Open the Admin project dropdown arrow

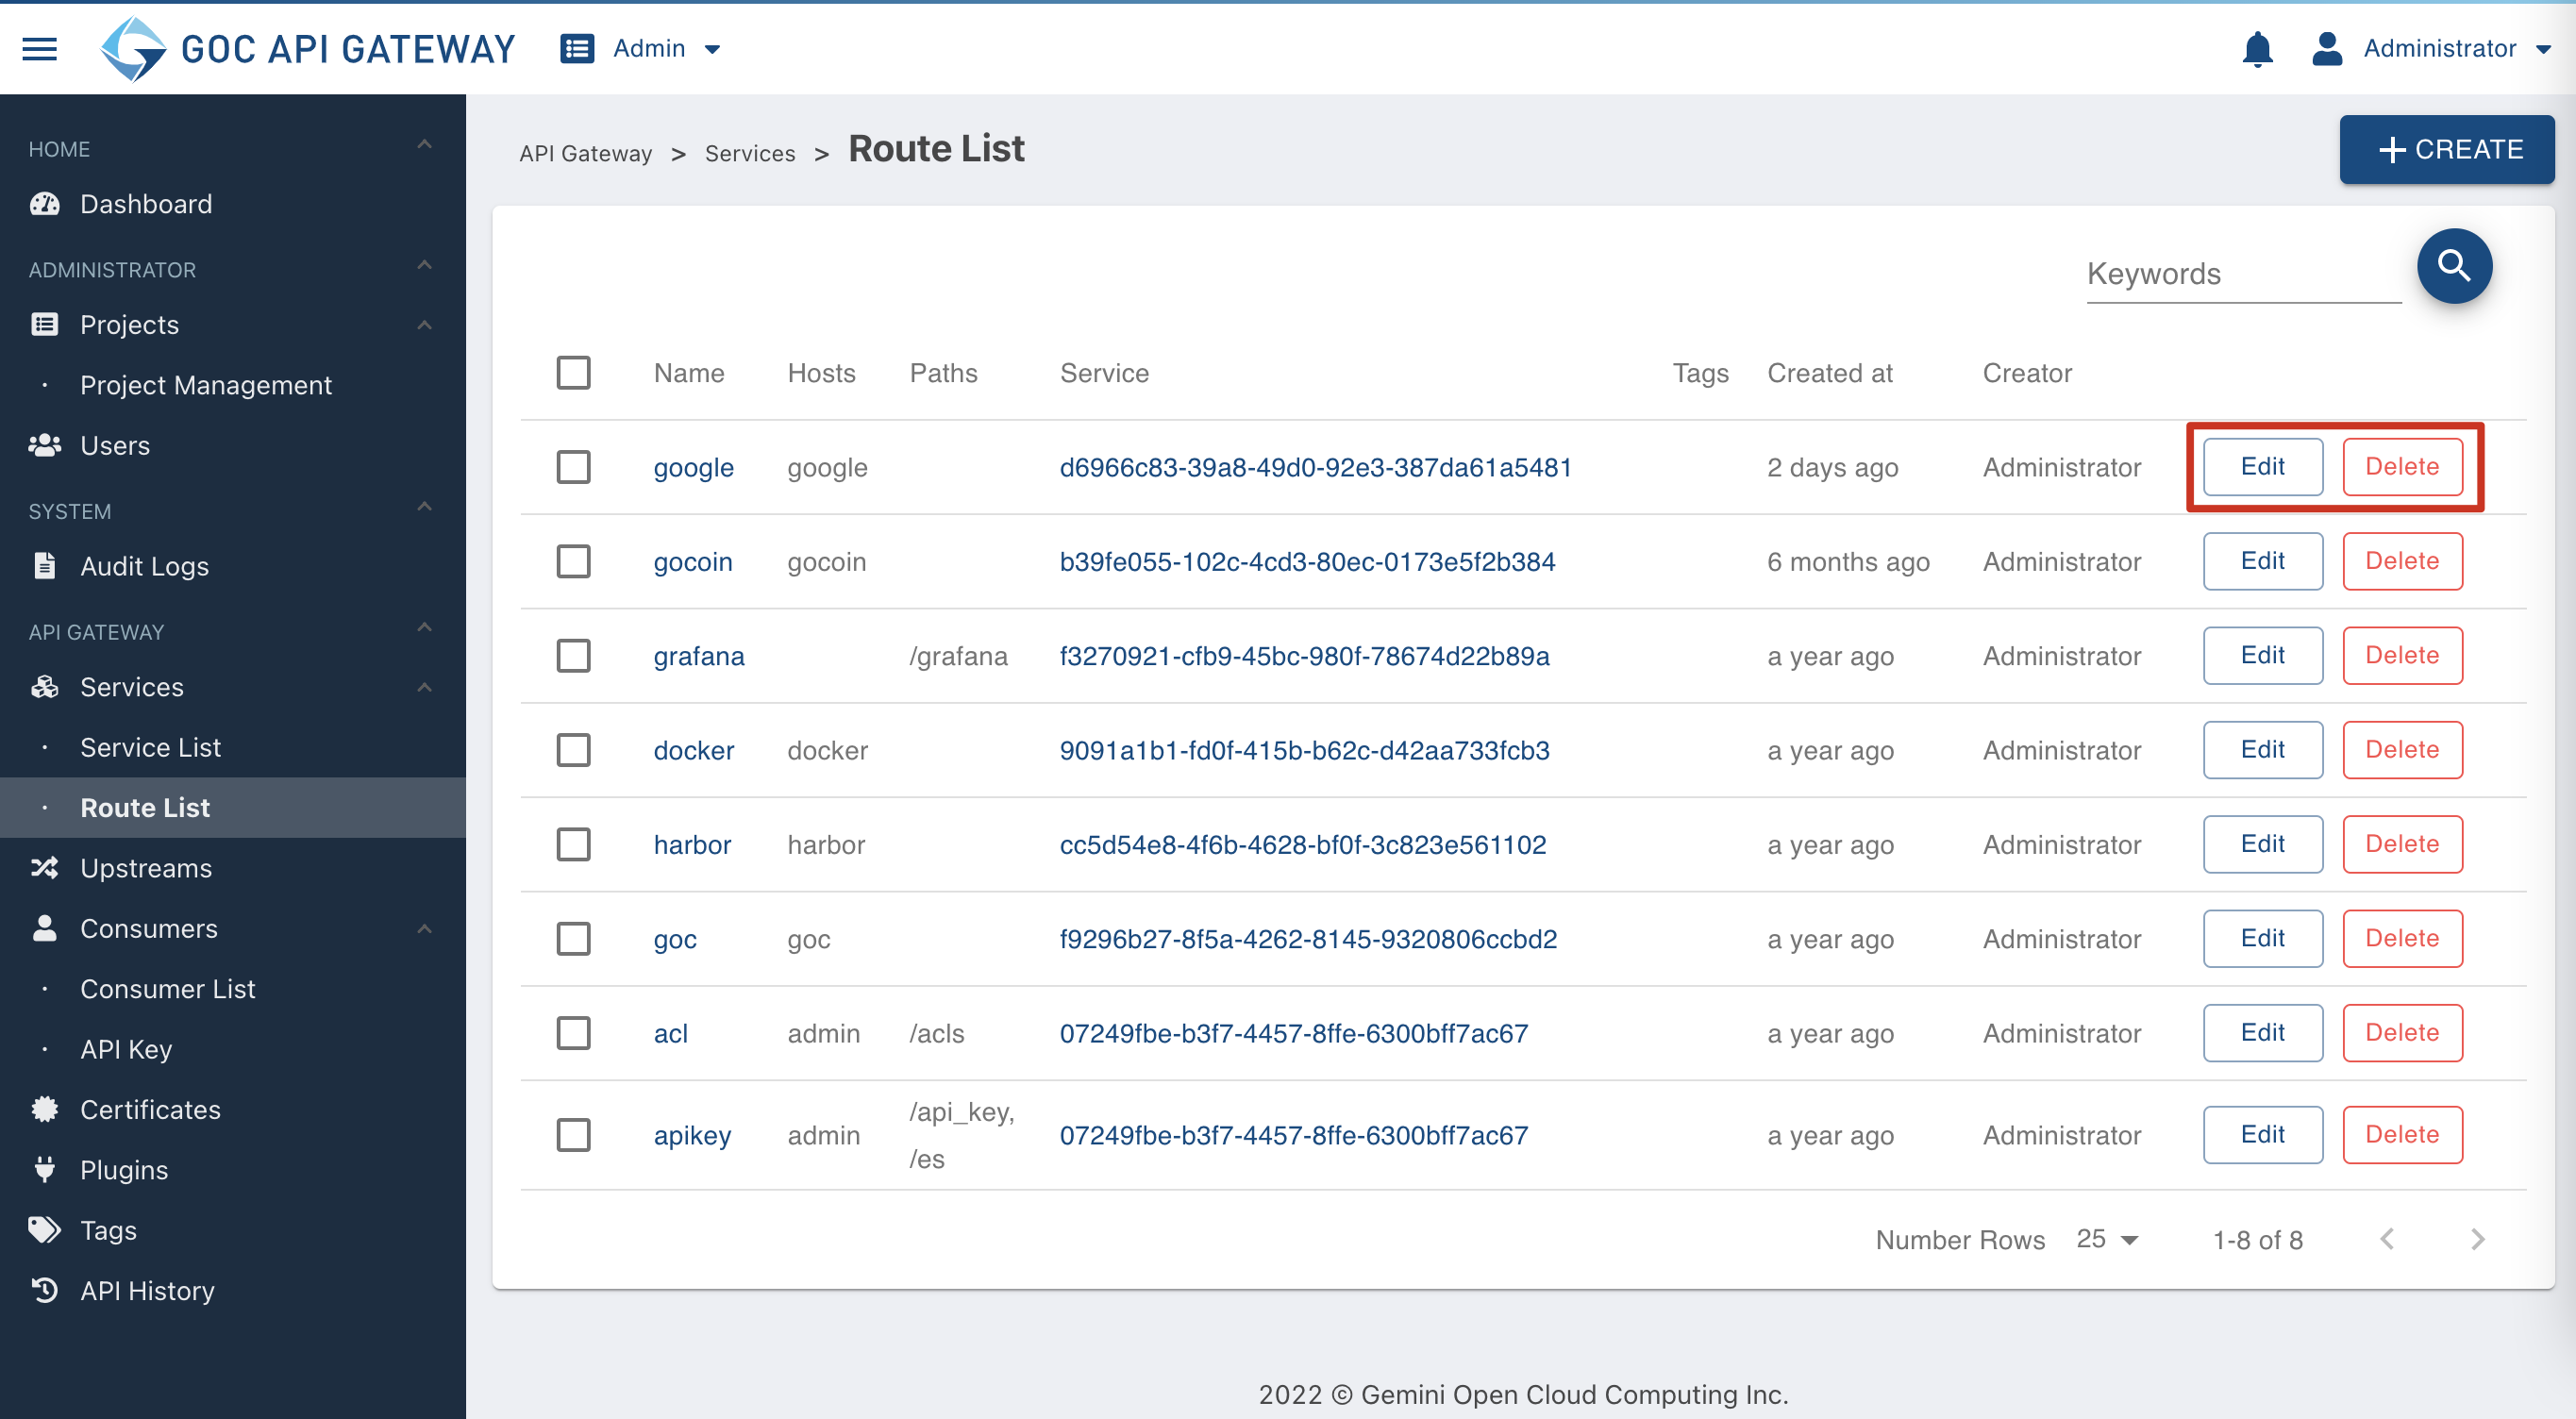[712, 49]
